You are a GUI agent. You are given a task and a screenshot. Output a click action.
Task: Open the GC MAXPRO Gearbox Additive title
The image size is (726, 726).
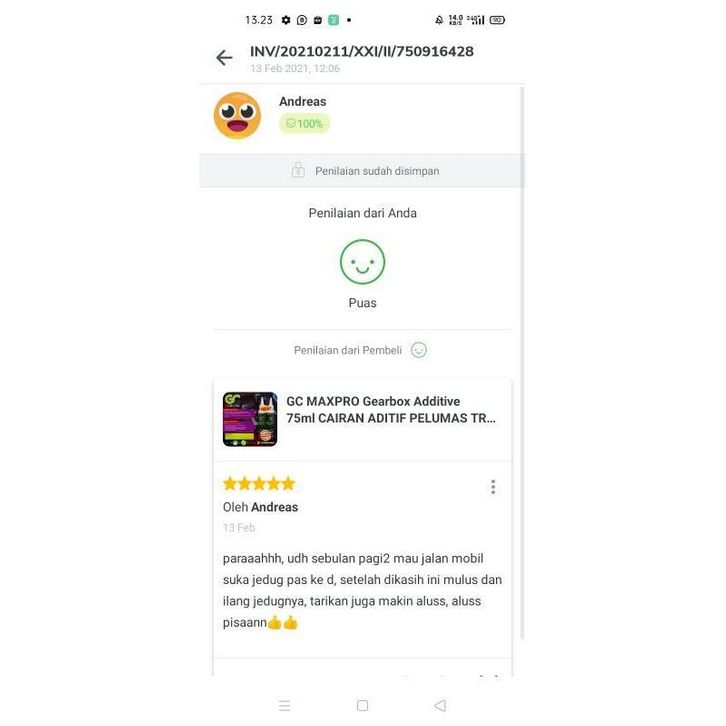click(x=391, y=410)
